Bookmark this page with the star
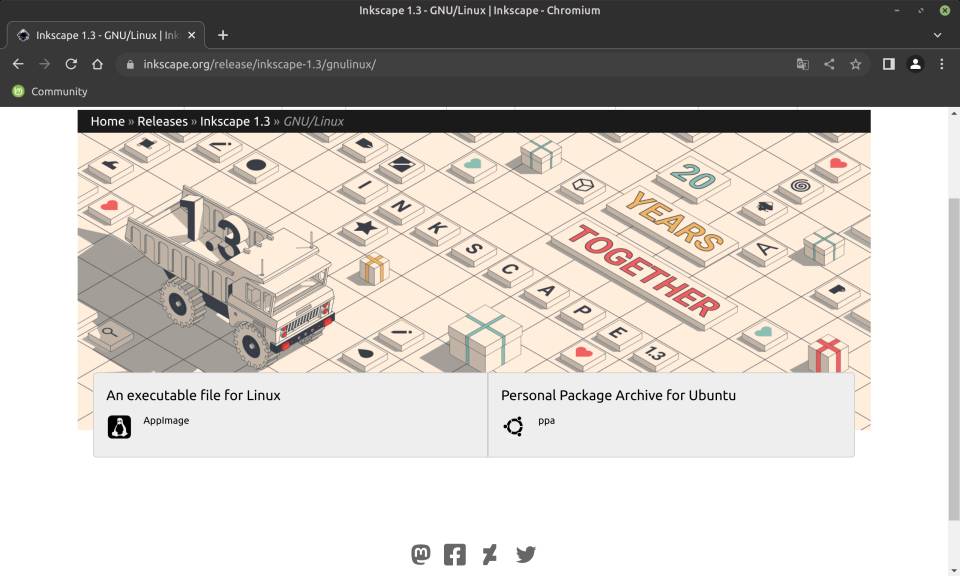This screenshot has width=960, height=576. click(x=855, y=64)
